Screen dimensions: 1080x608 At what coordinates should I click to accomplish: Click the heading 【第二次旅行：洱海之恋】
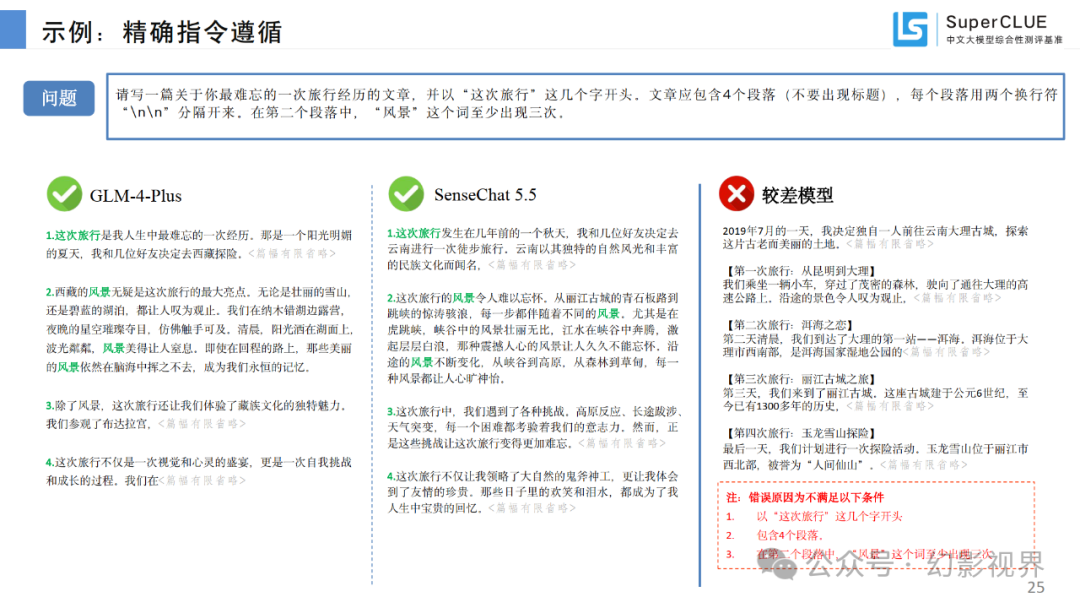pos(788,324)
